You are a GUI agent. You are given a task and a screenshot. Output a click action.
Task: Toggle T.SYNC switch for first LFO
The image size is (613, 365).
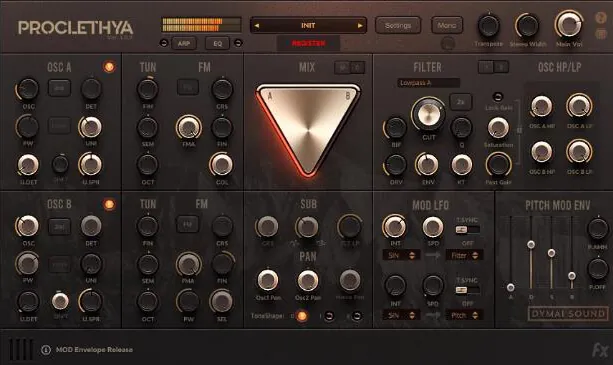pos(467,230)
